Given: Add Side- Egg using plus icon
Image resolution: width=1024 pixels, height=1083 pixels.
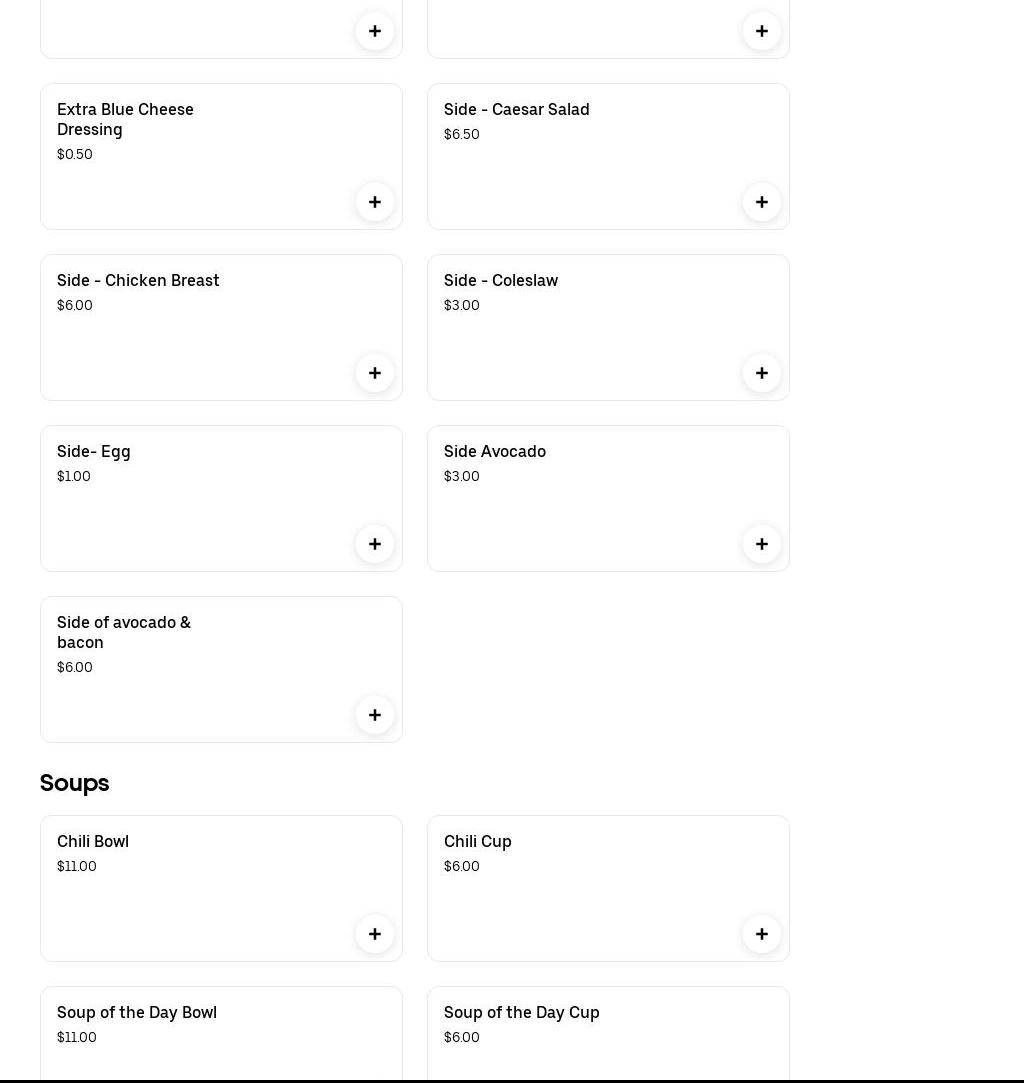Looking at the screenshot, I should click(375, 544).
